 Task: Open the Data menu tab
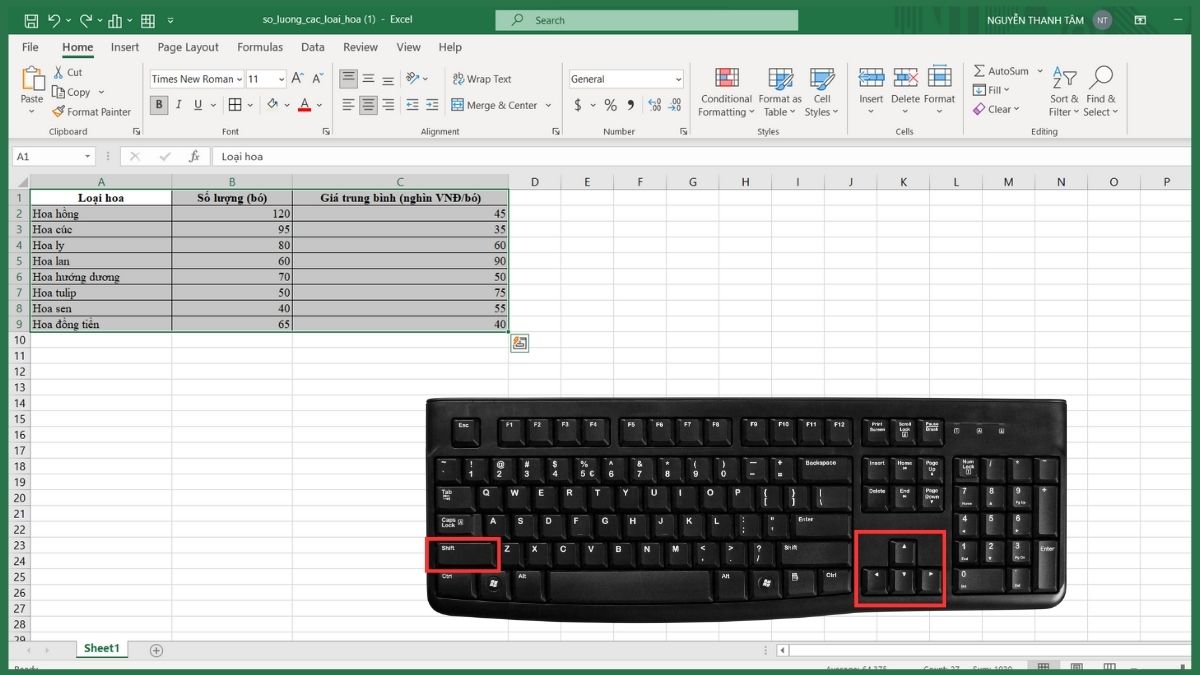tap(313, 47)
